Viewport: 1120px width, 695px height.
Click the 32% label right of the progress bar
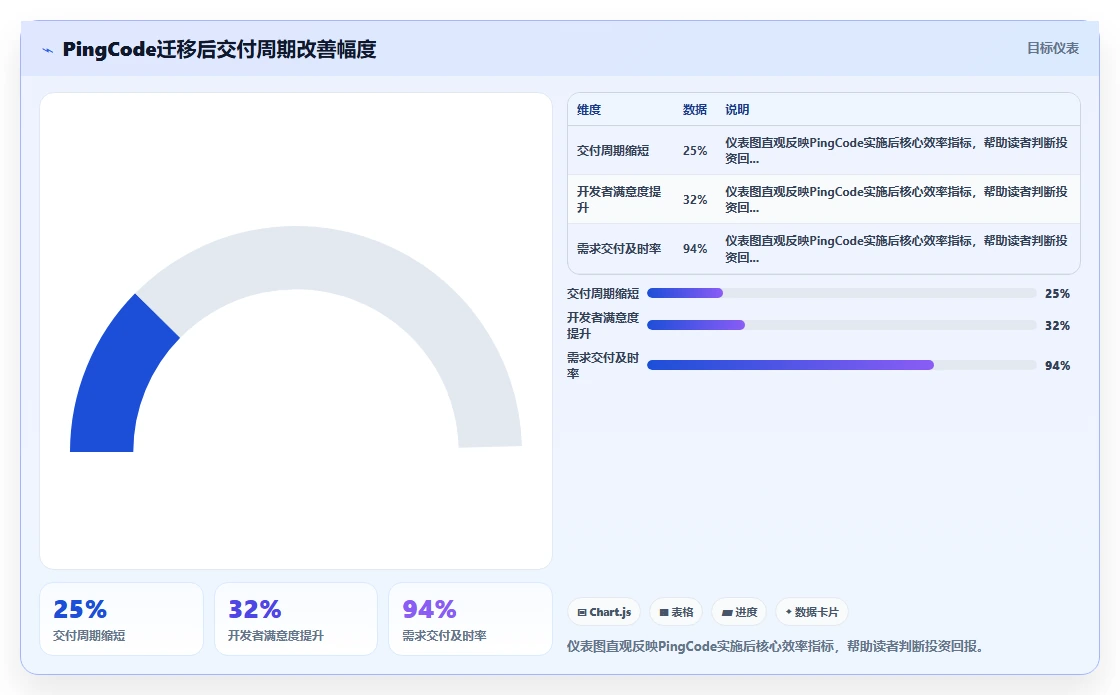coord(1057,326)
